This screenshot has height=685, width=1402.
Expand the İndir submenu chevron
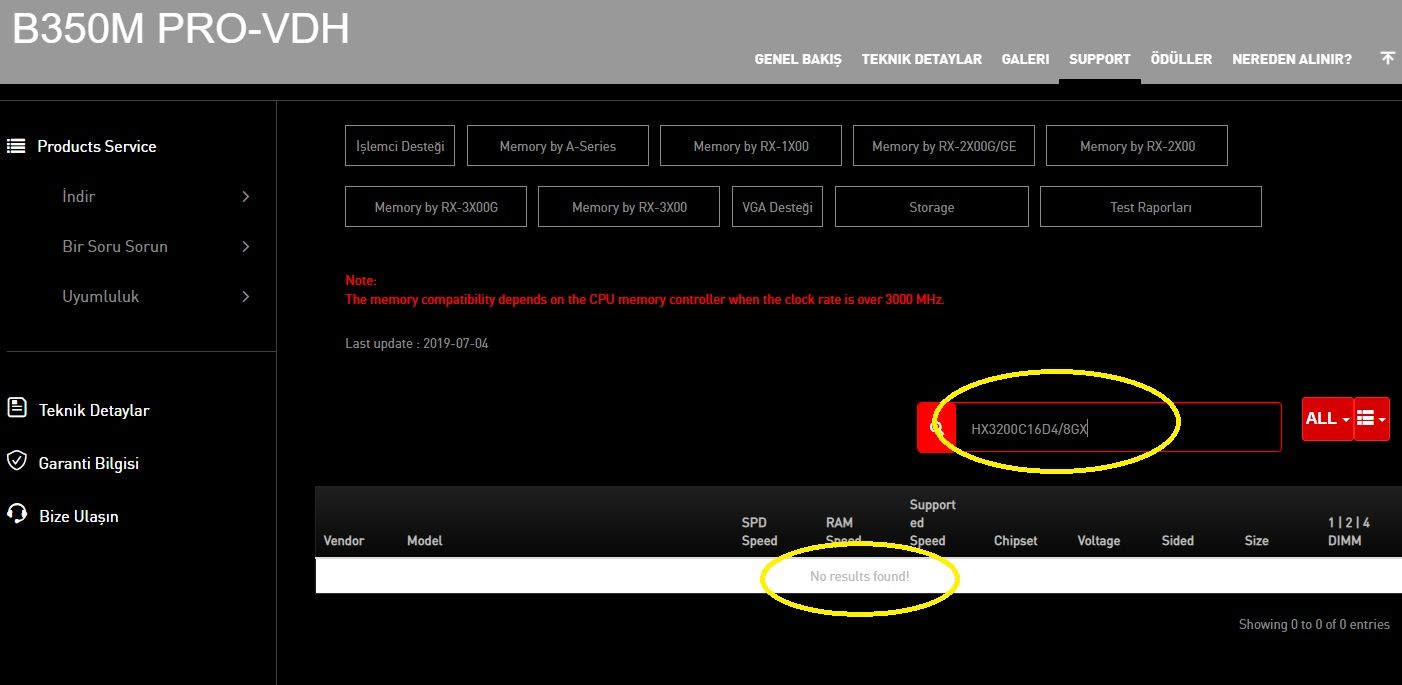point(246,197)
